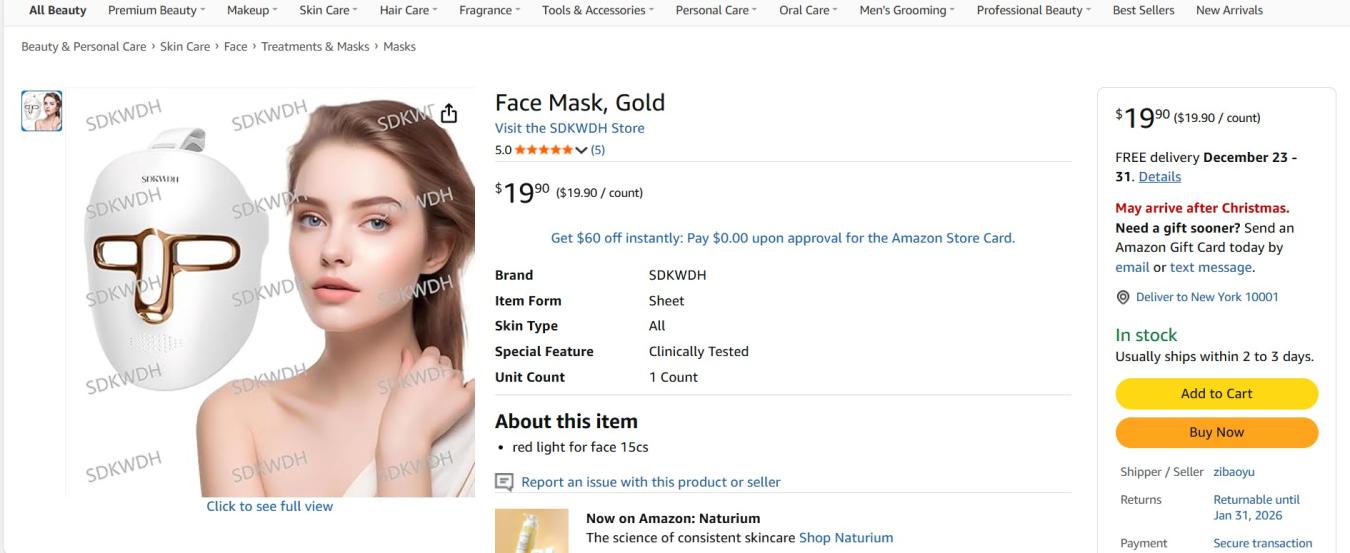Screen dimensions: 1350x553
Task: Go to New Arrivals menu item
Action: (x=1229, y=10)
